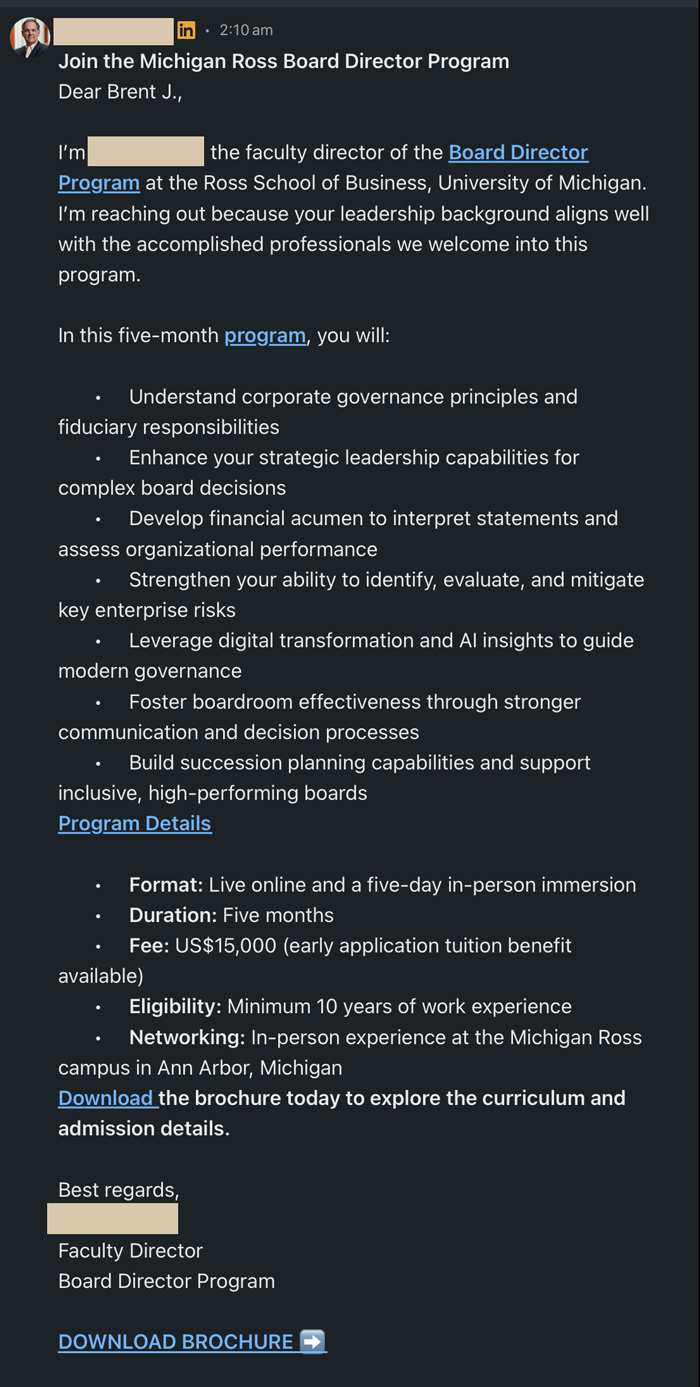The height and width of the screenshot is (1387, 700).
Task: Click the 'Best regards,' closing line
Action: click(119, 1190)
